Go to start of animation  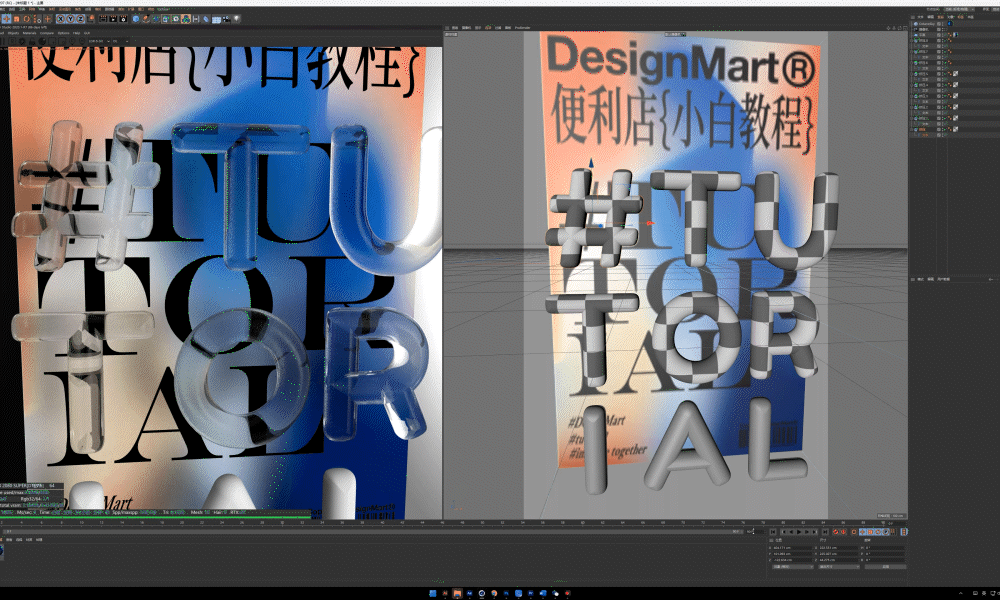[773, 532]
